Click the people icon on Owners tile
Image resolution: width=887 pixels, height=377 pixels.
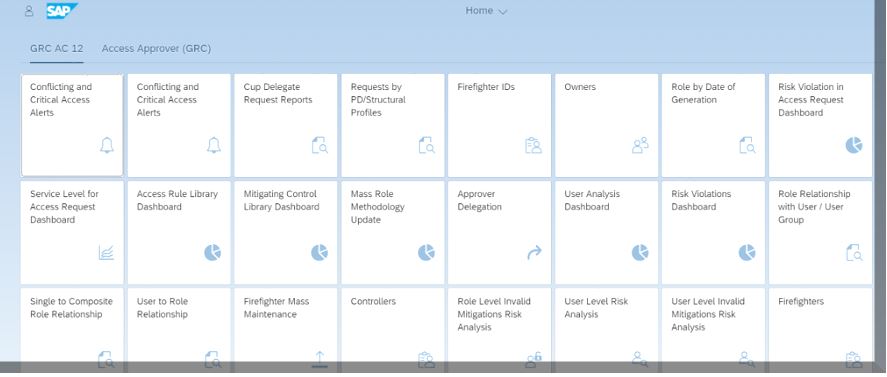(640, 145)
